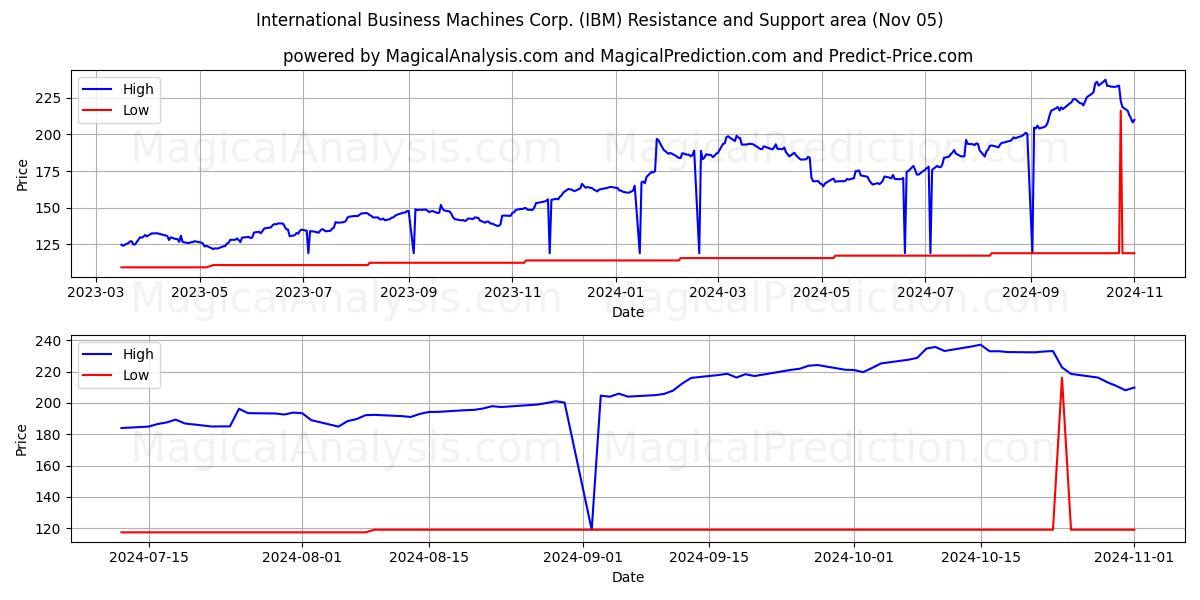The height and width of the screenshot is (600, 1200).
Task: Click the 225 price tick label
Action: click(50, 98)
